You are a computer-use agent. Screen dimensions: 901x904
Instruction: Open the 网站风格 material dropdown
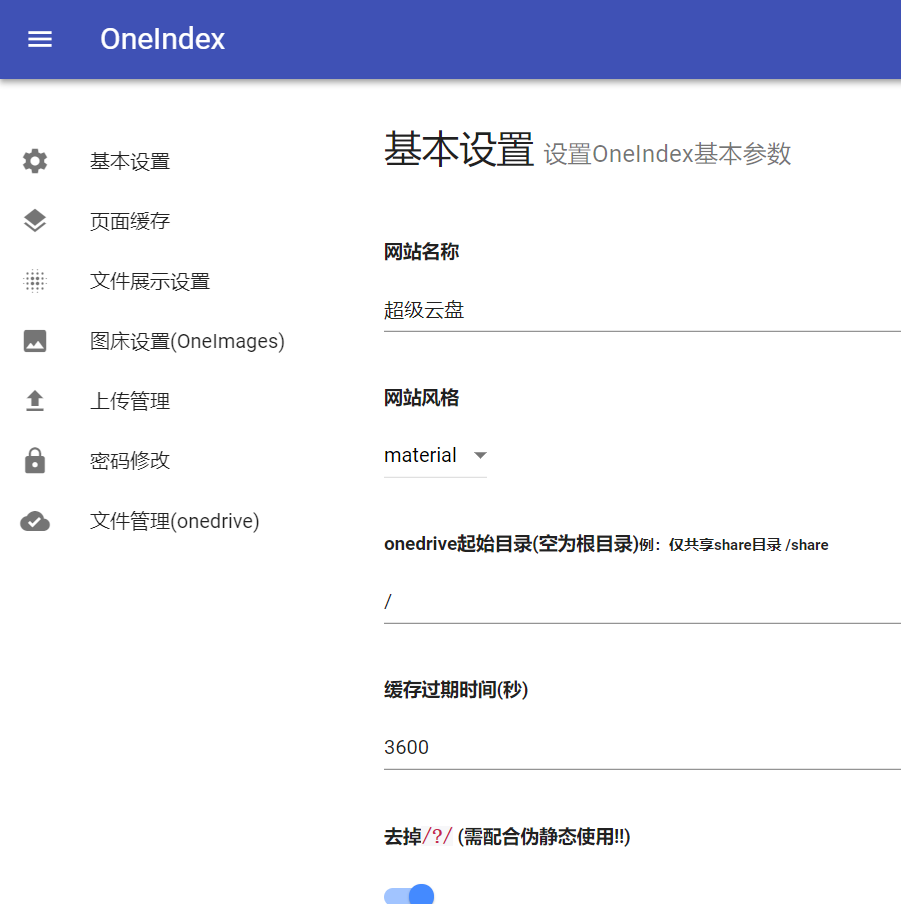click(x=435, y=455)
